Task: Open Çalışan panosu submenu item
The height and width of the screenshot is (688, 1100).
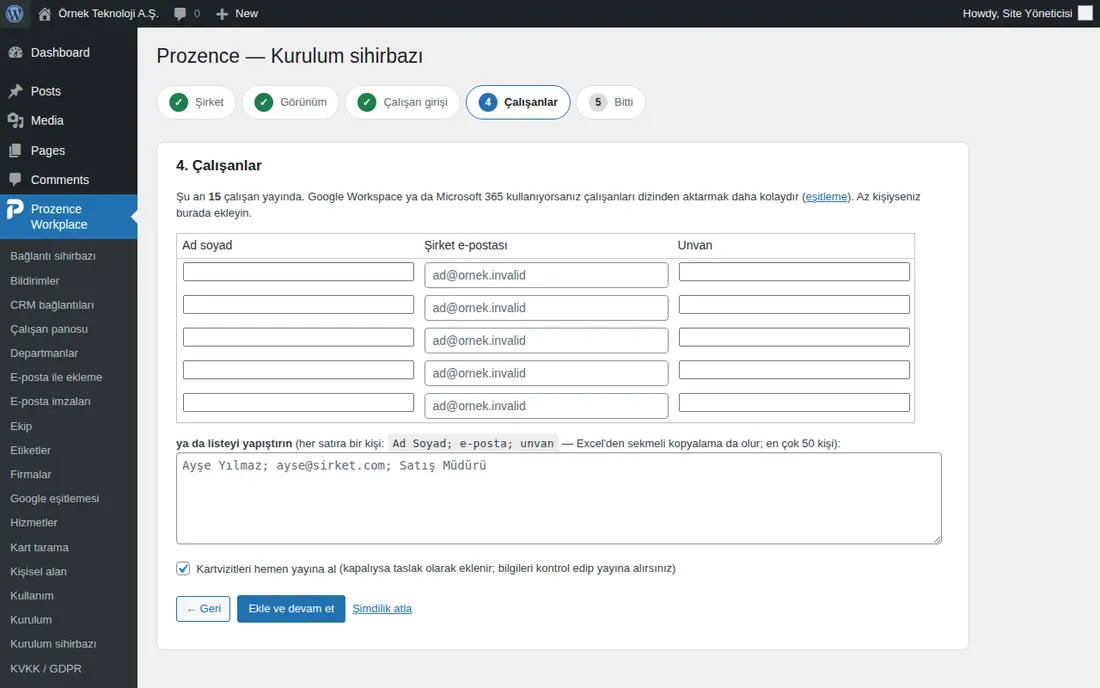Action: coord(49,329)
